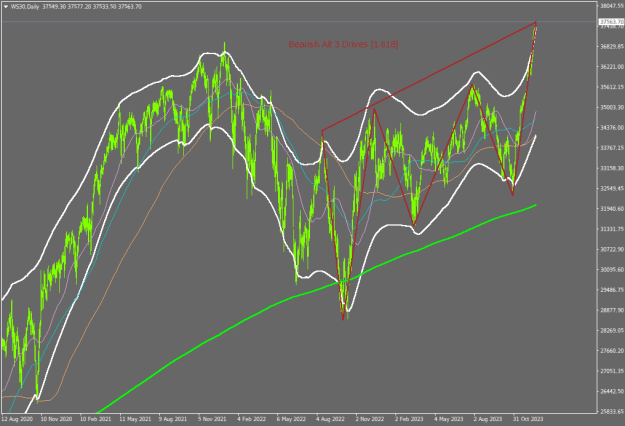
Task: Click the 28877.90 price axis label
Action: pos(612,310)
